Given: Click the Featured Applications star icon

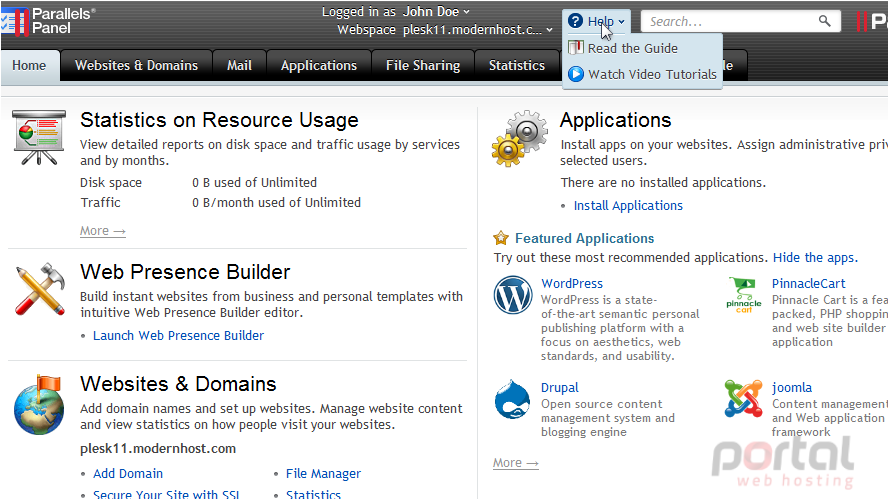Looking at the screenshot, I should point(501,238).
